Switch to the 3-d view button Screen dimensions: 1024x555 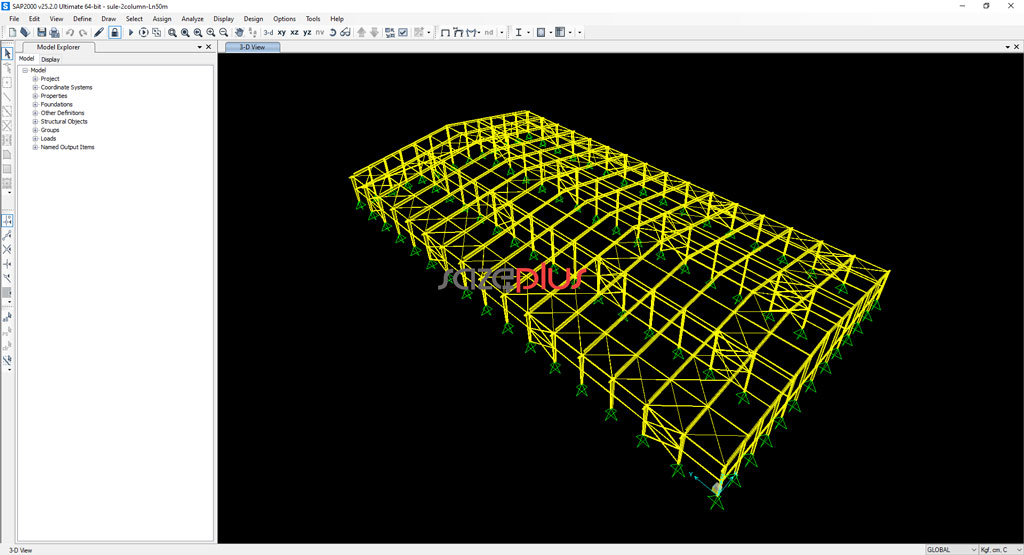[268, 32]
